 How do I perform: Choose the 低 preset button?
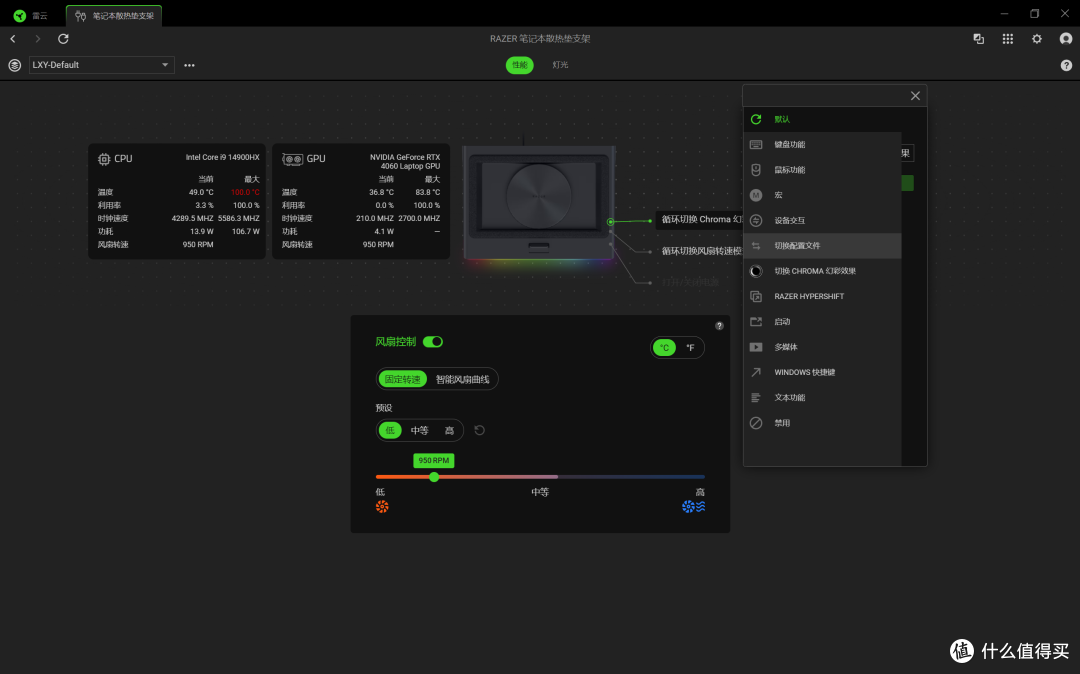click(390, 430)
